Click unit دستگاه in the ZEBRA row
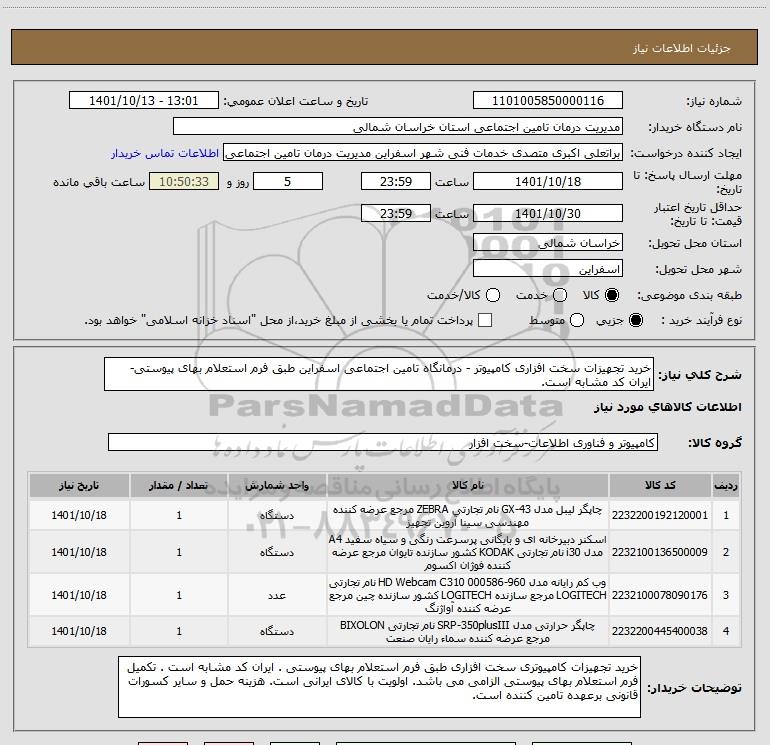Viewport: 770px width, 745px height. (277, 516)
